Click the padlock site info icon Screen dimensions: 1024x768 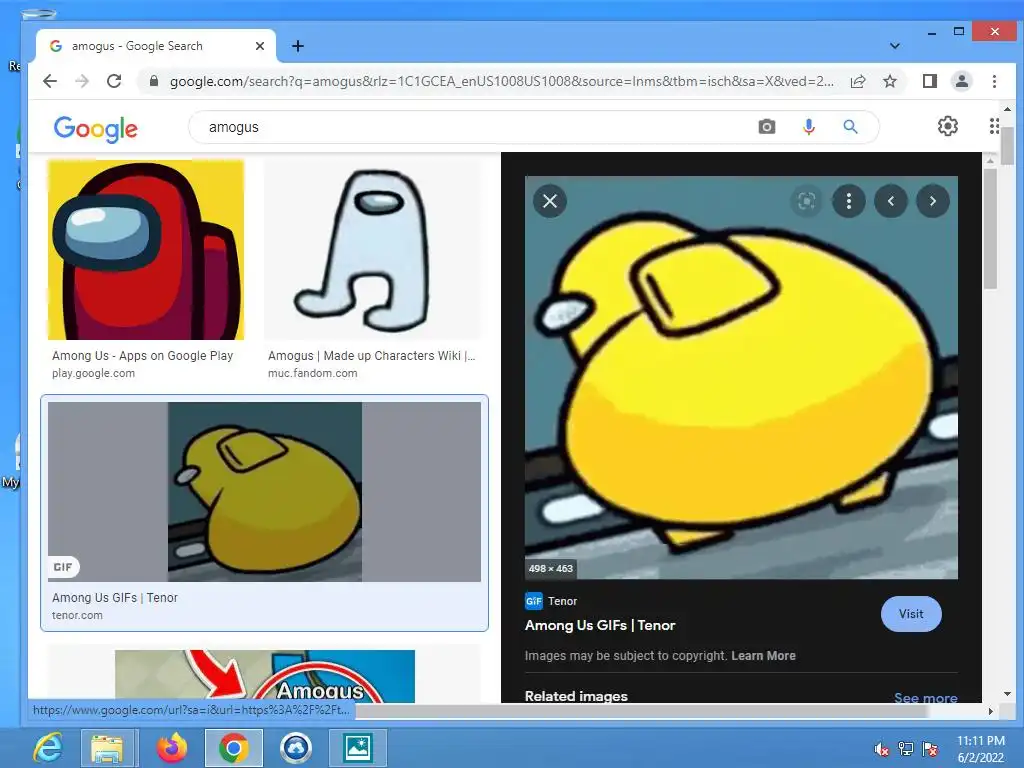pos(154,81)
